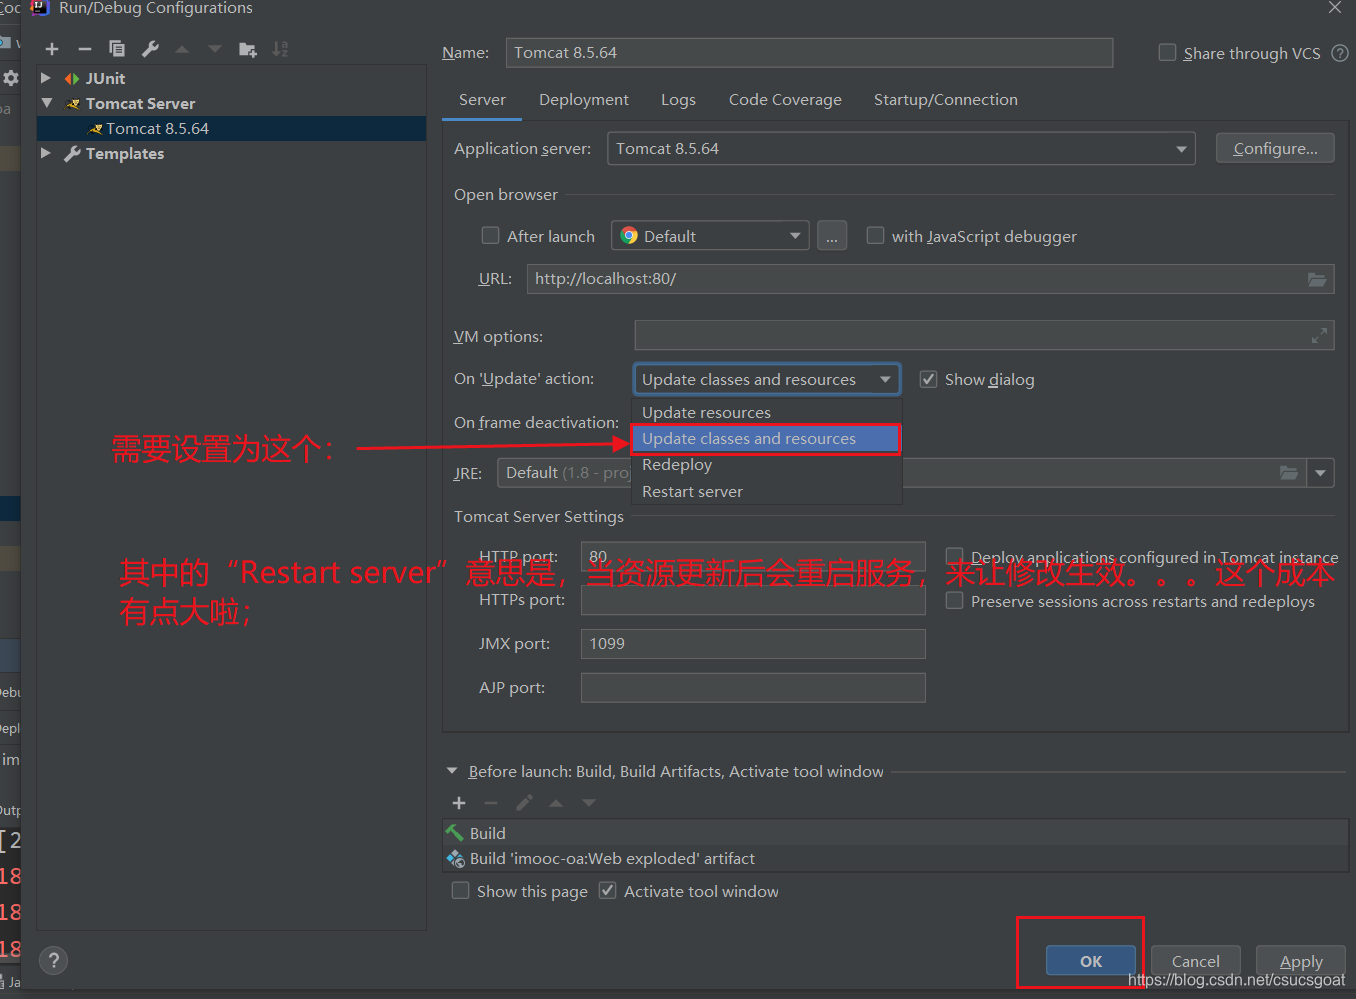The height and width of the screenshot is (999, 1356).
Task: Click into the Name input field
Action: pos(809,53)
